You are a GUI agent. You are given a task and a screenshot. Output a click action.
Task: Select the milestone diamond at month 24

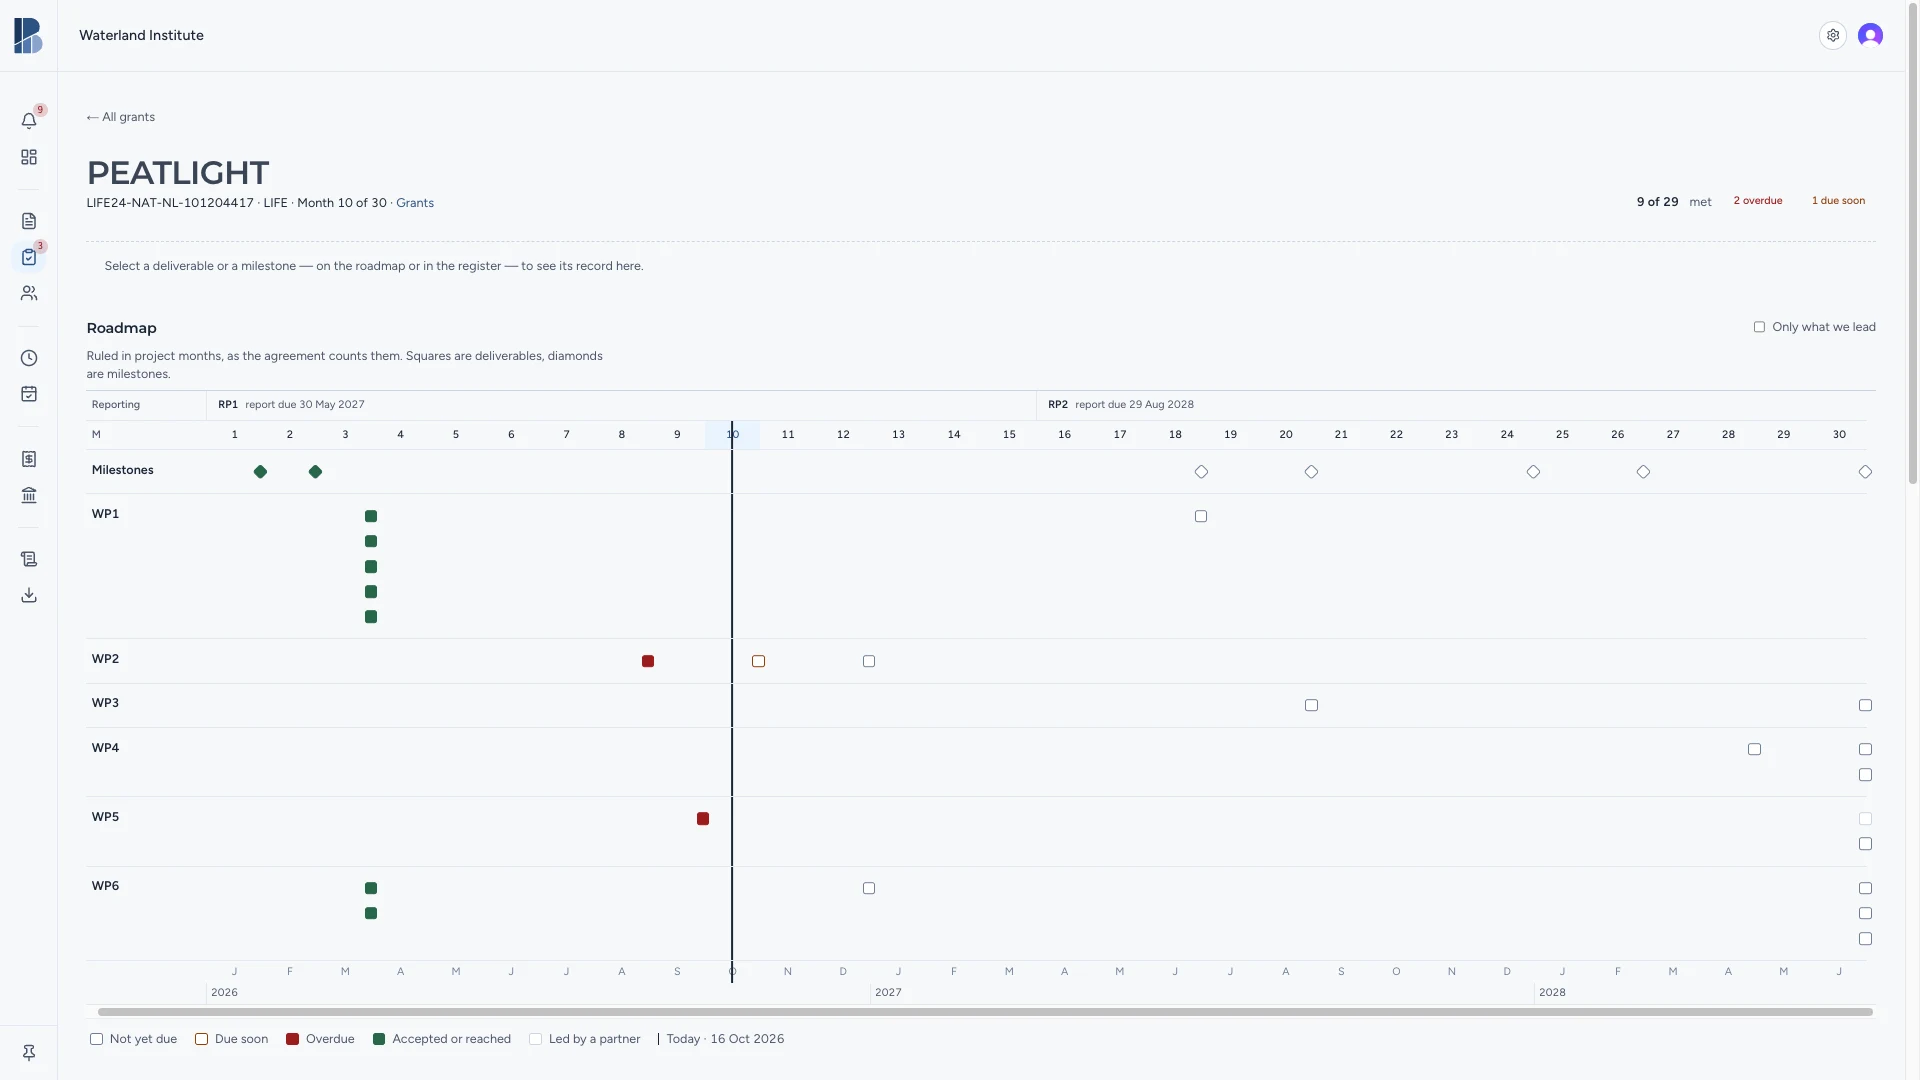[x=1533, y=472]
